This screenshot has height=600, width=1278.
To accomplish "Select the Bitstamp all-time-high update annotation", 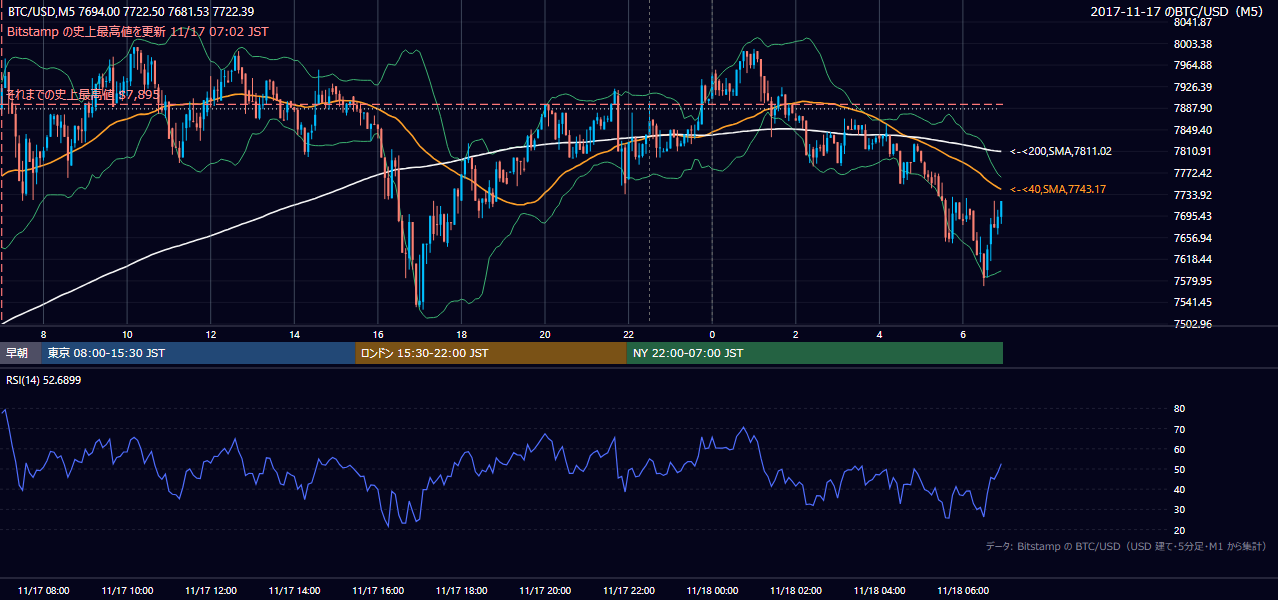I will pos(137,32).
